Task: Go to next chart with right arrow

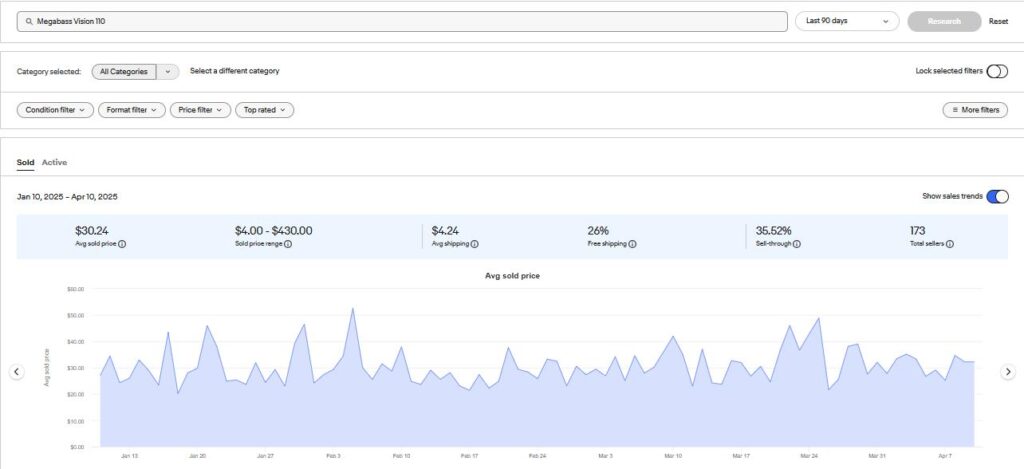Action: [1008, 372]
